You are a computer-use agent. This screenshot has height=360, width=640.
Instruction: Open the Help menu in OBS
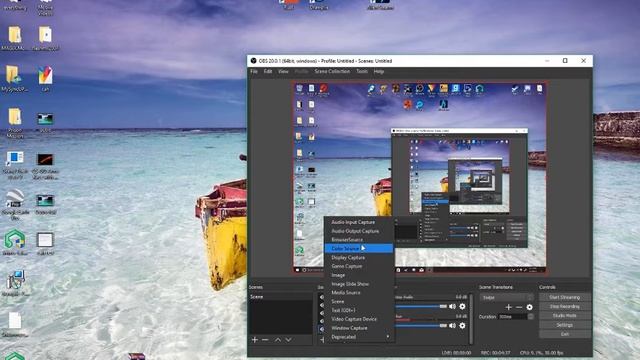[379, 71]
